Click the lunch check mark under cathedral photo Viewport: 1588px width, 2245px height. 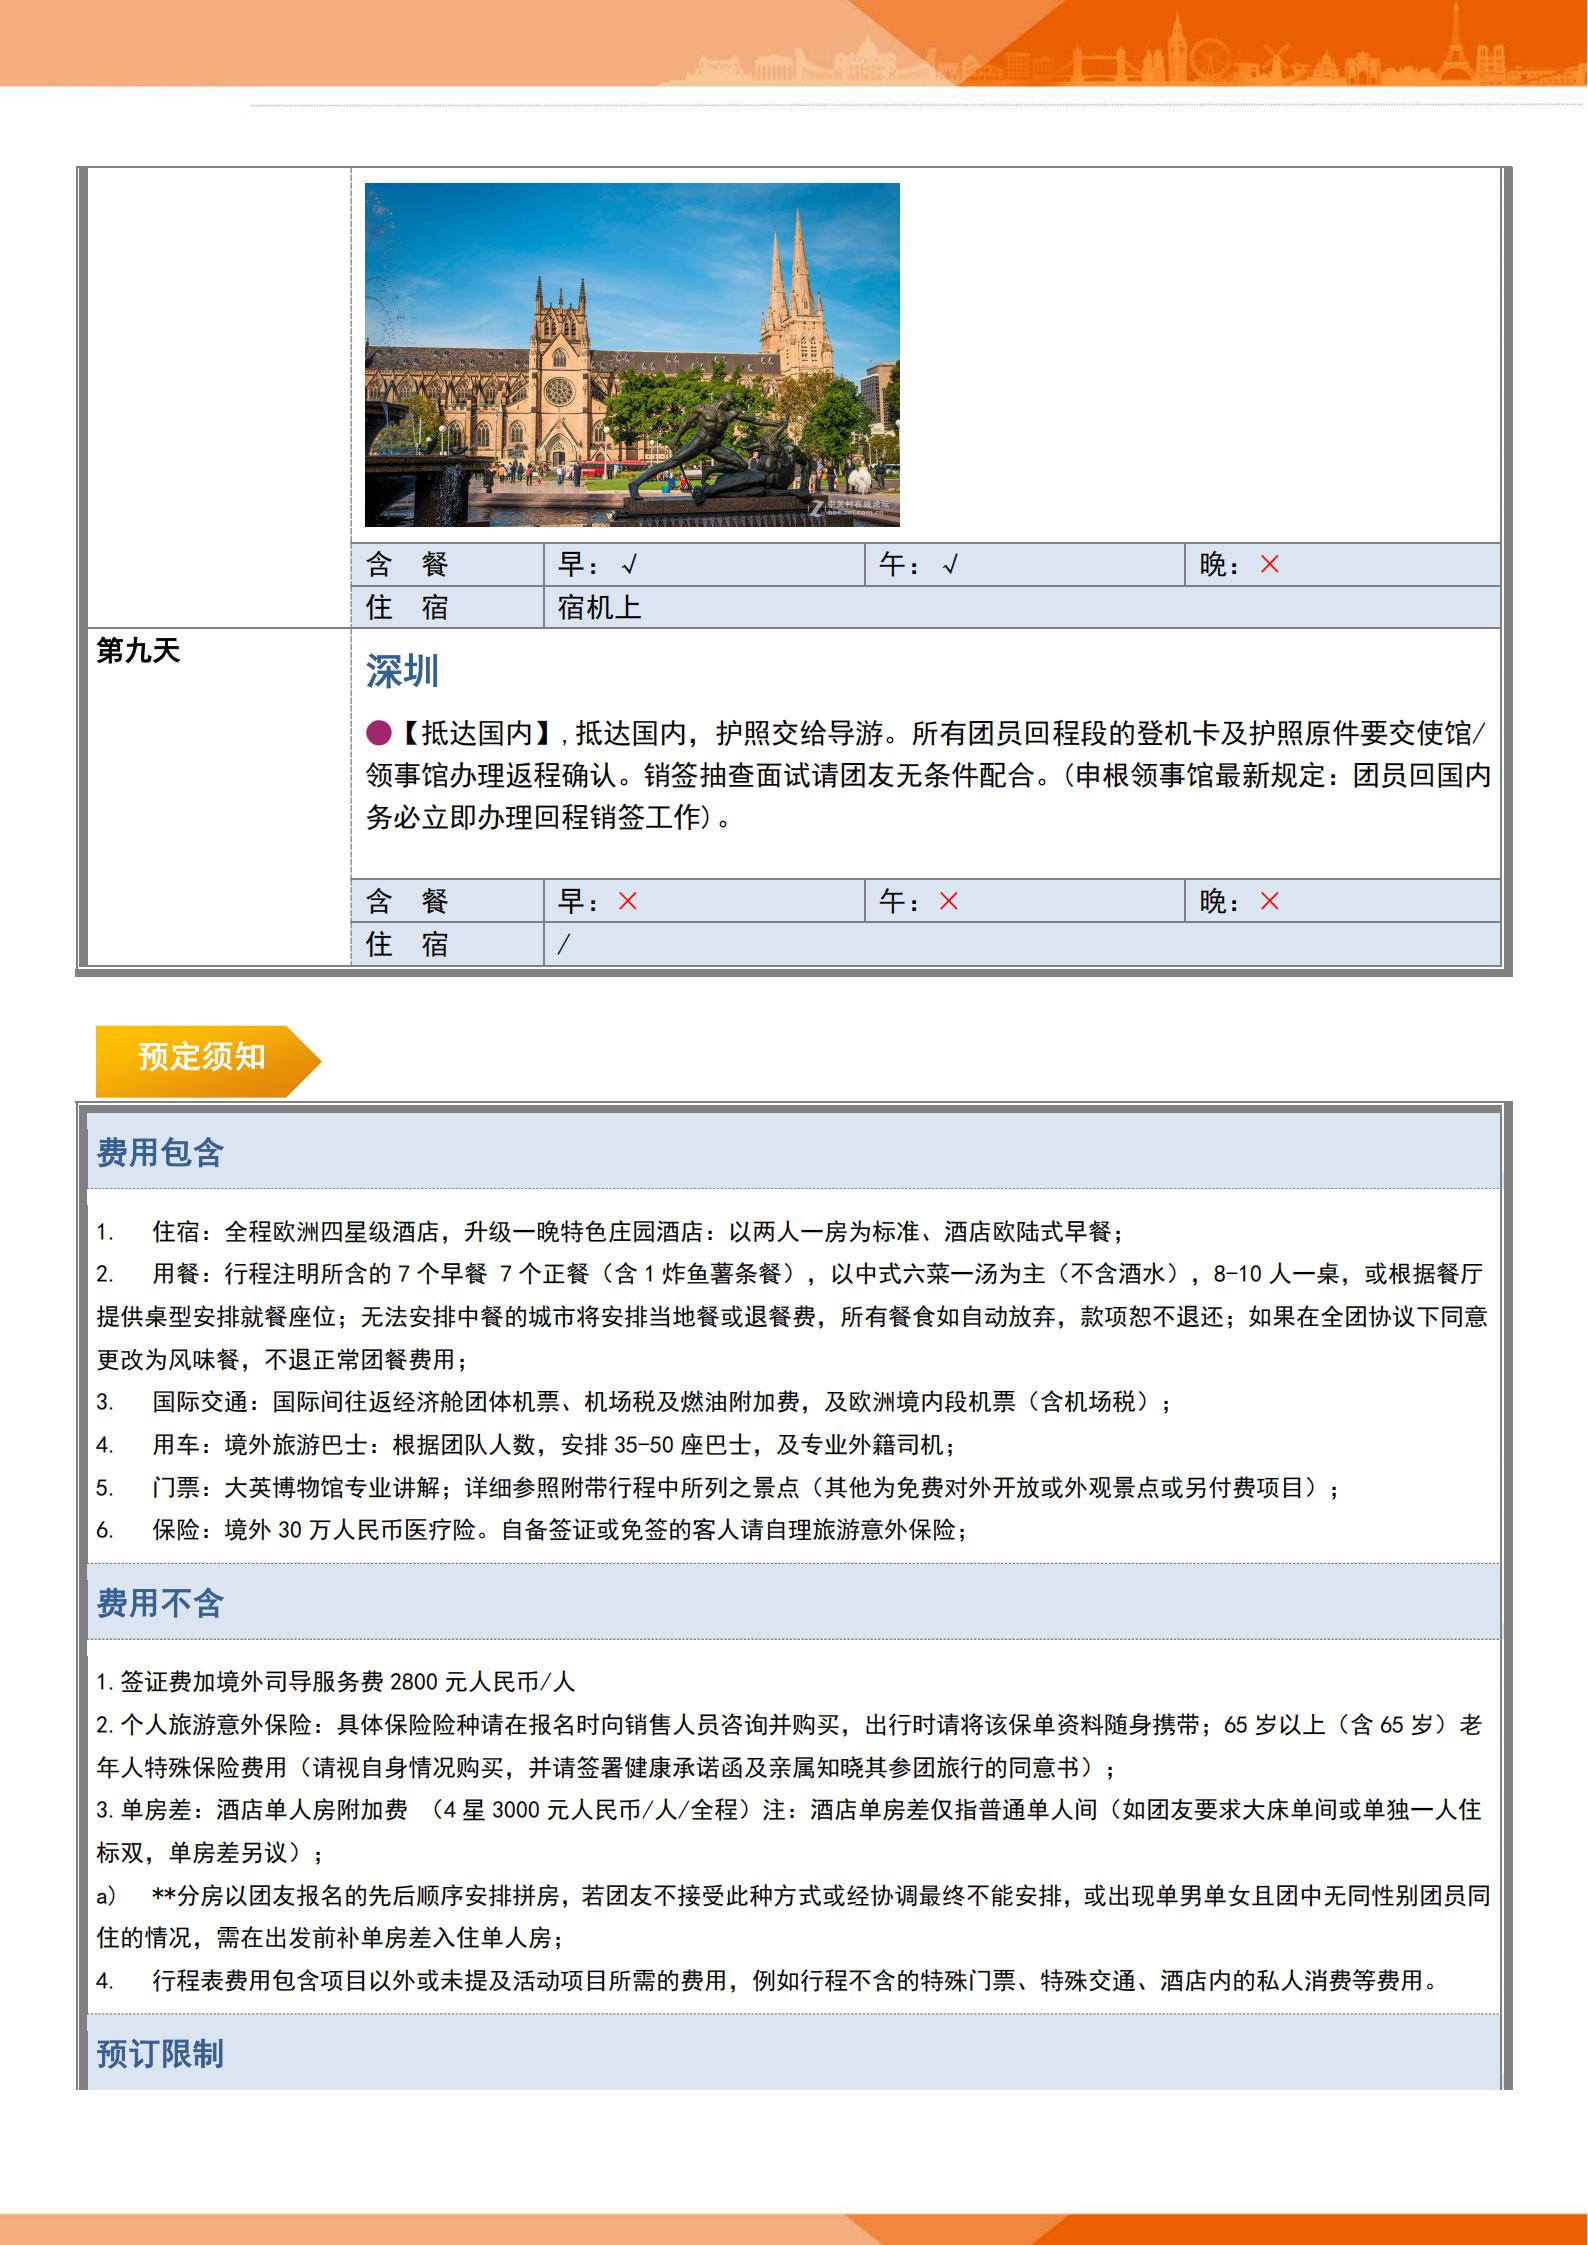[x=949, y=565]
